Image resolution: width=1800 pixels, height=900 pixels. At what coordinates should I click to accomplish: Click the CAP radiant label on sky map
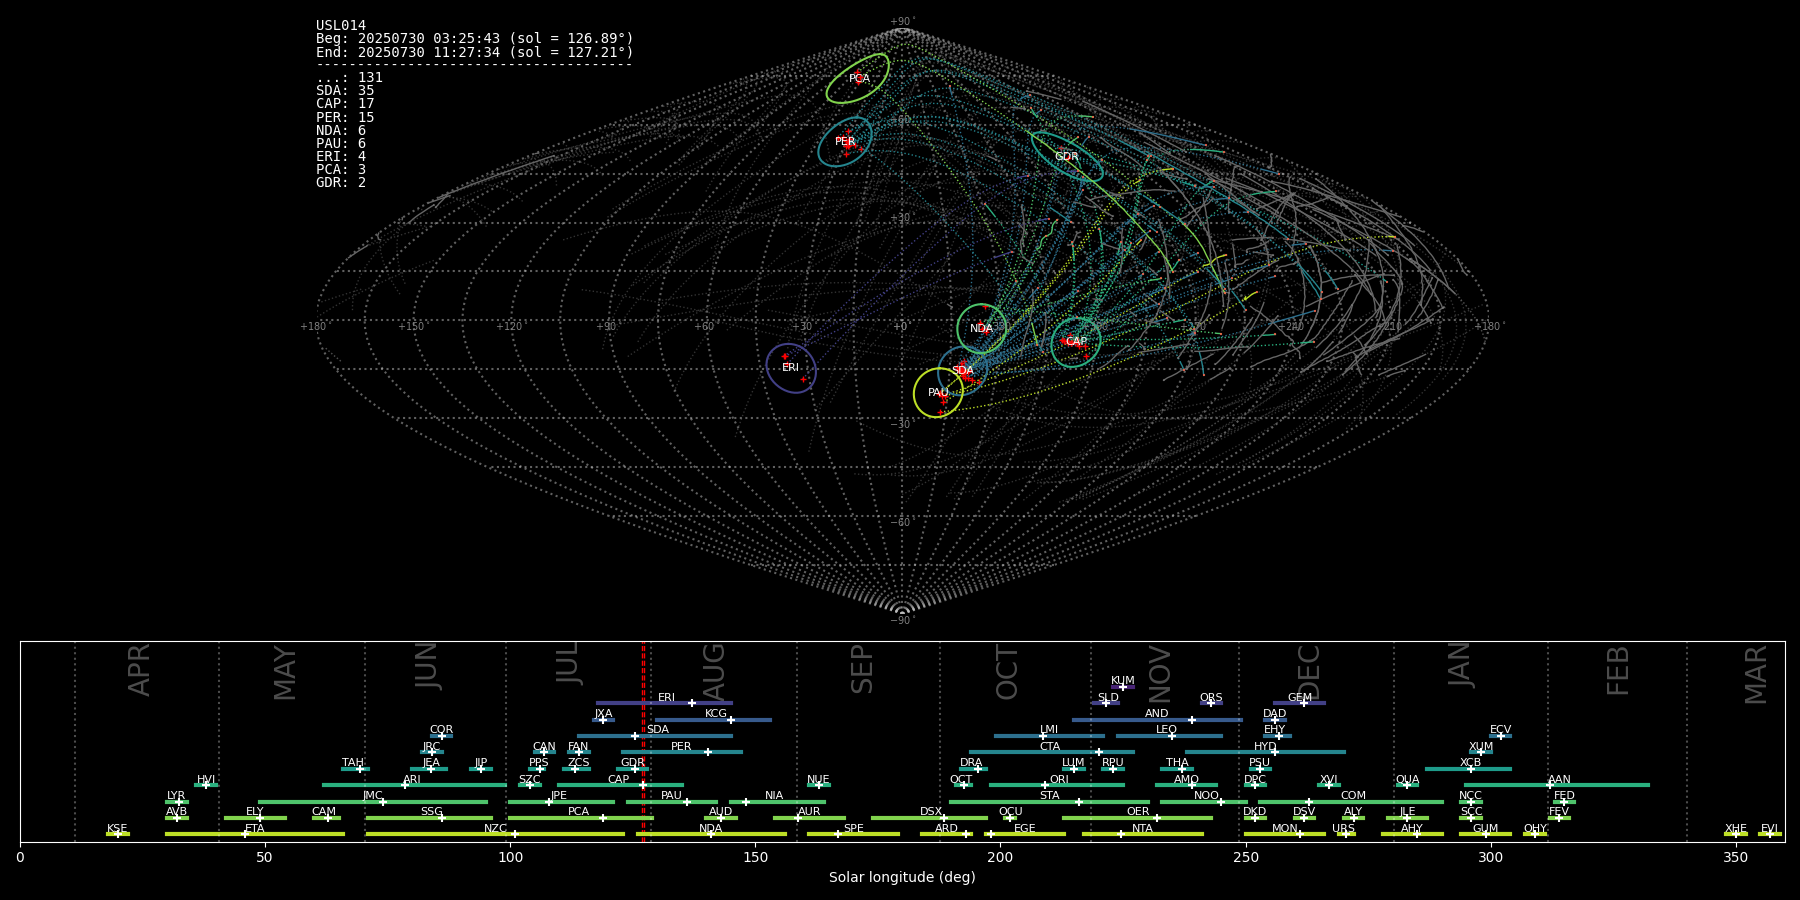[x=1076, y=342]
